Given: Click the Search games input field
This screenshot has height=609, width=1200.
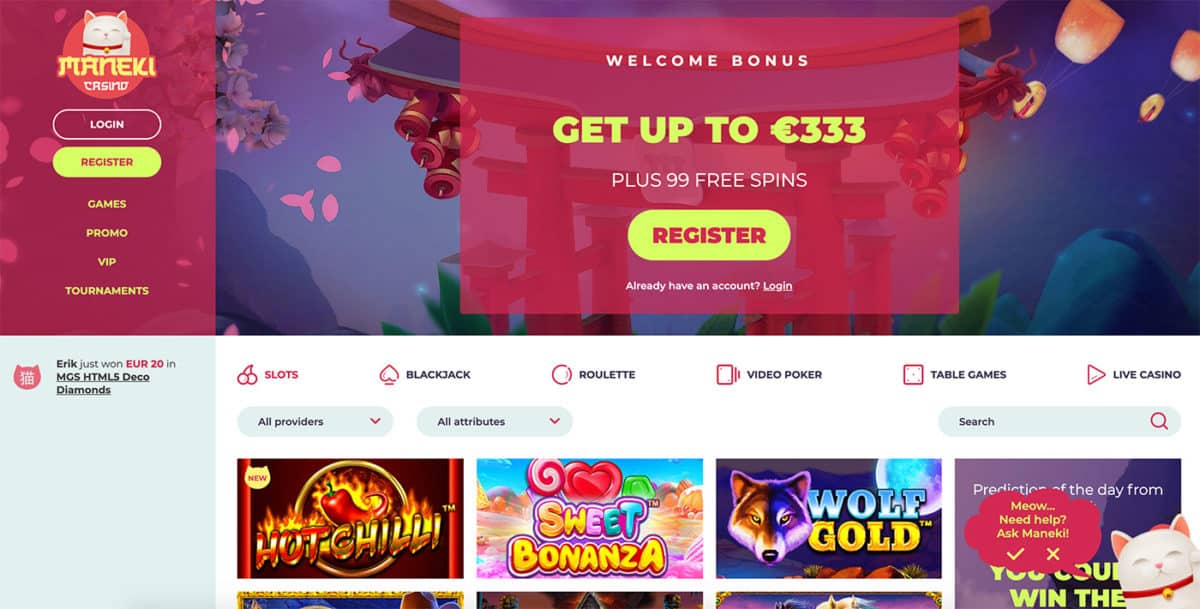Looking at the screenshot, I should tap(1059, 421).
